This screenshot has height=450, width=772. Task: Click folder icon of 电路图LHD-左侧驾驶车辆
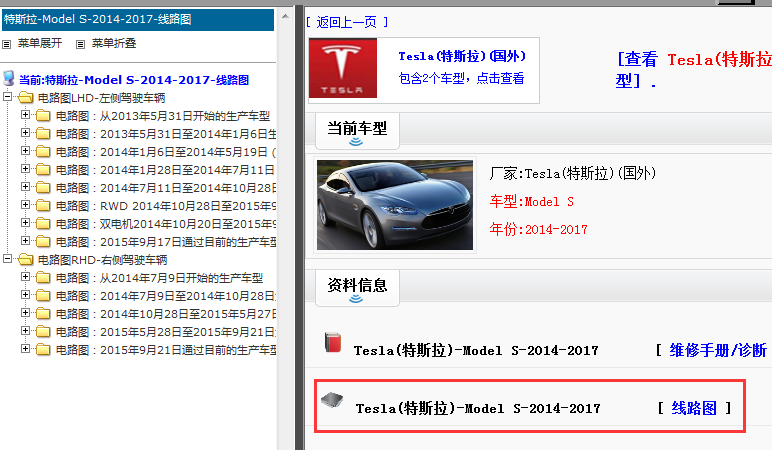point(26,97)
